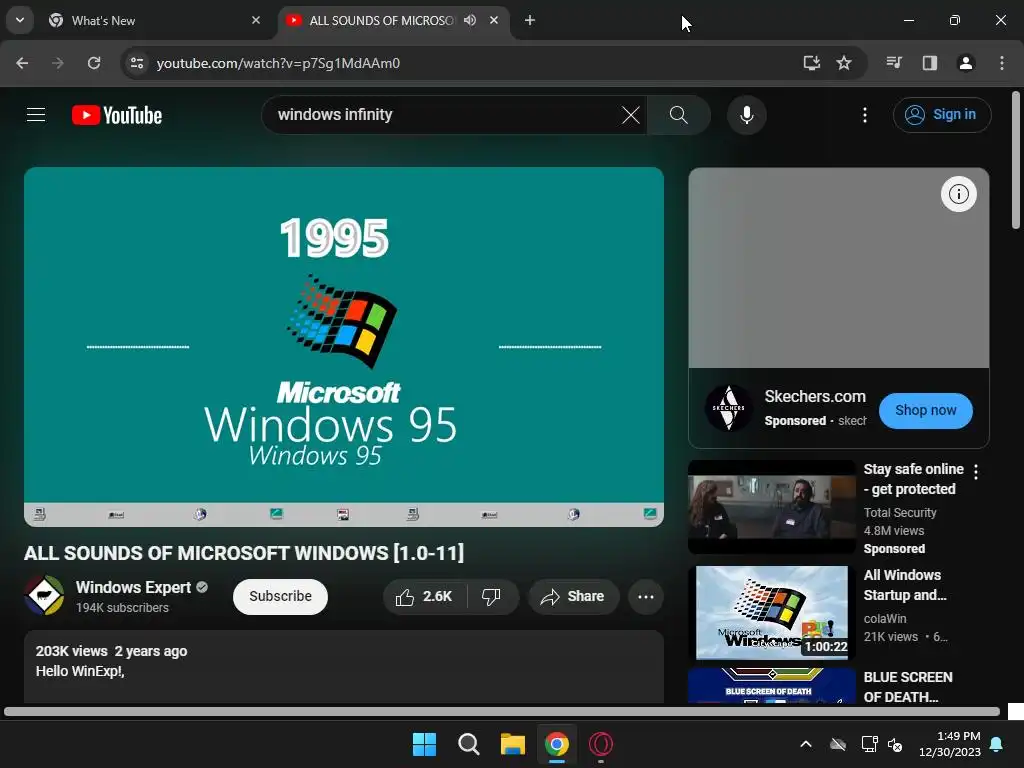Go back to the previous page
This screenshot has width=1024, height=768.
22,63
